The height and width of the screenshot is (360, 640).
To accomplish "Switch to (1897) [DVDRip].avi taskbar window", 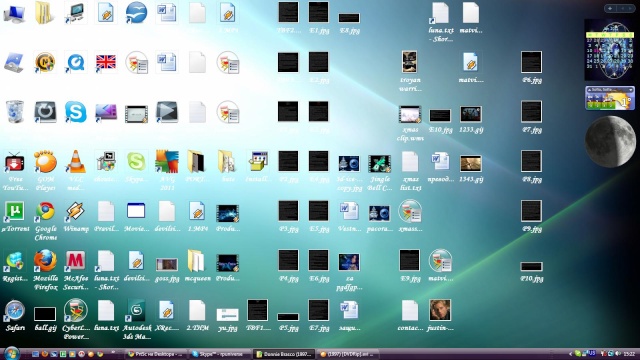I will pos(348,354).
